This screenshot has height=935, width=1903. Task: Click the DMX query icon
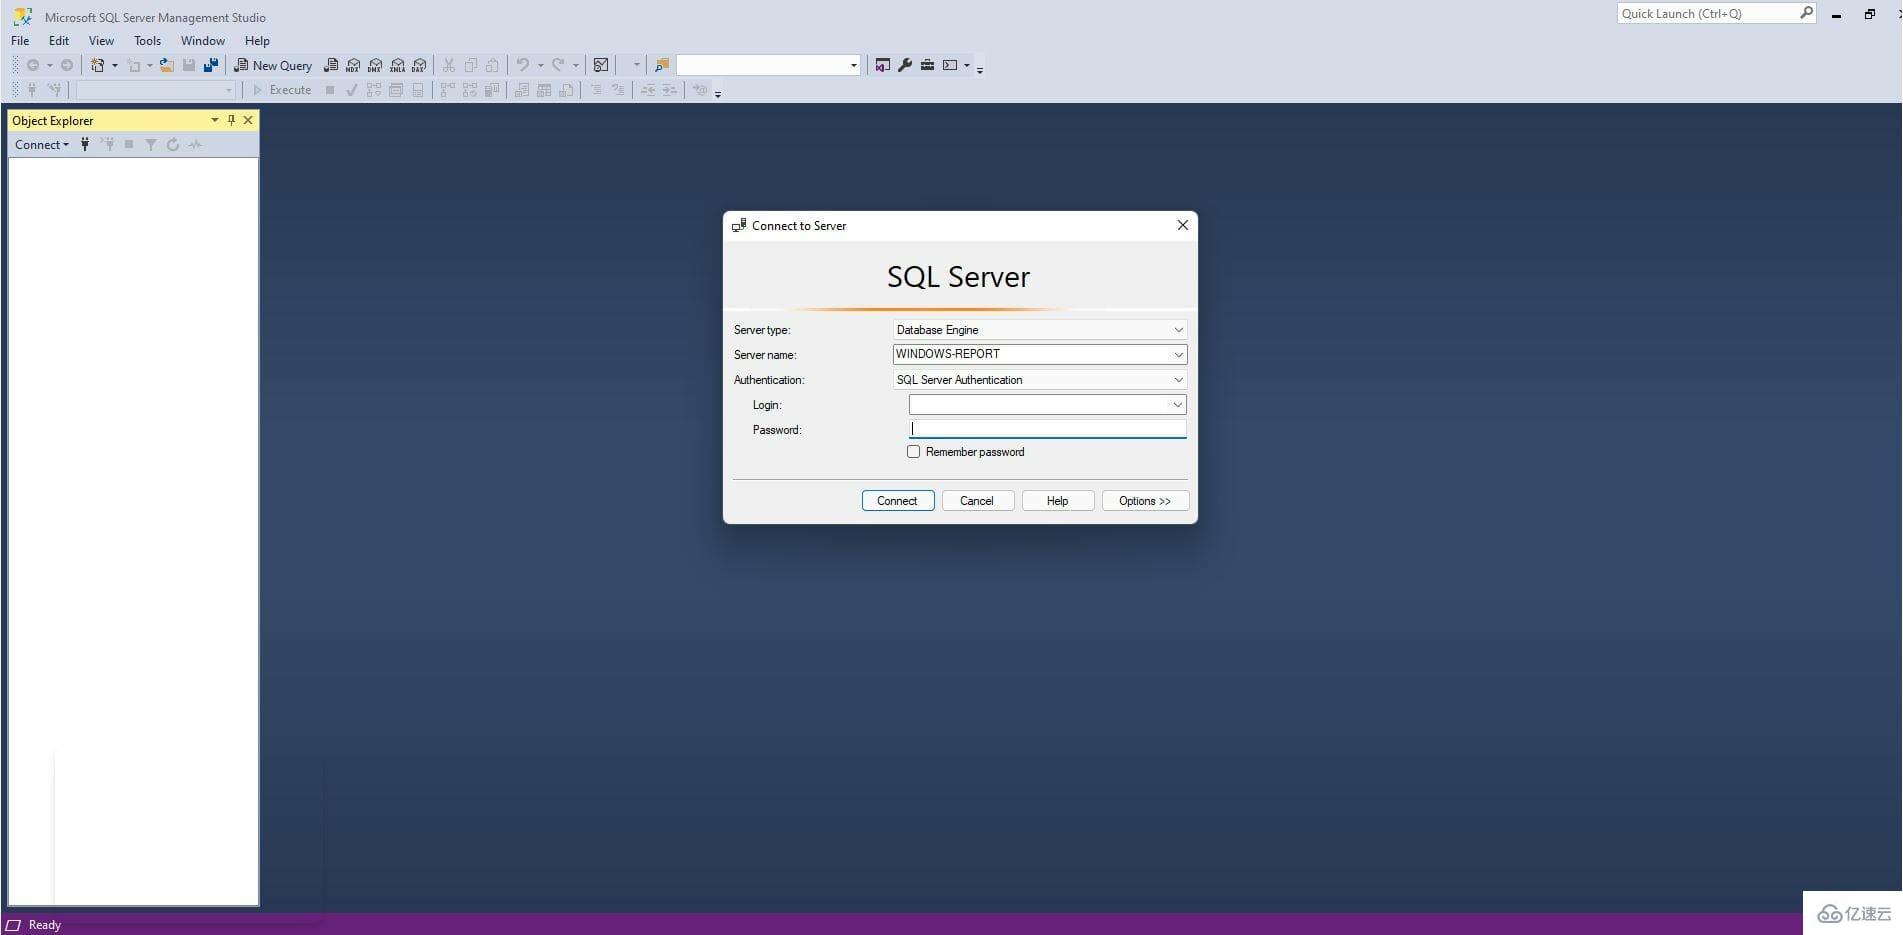[x=375, y=65]
